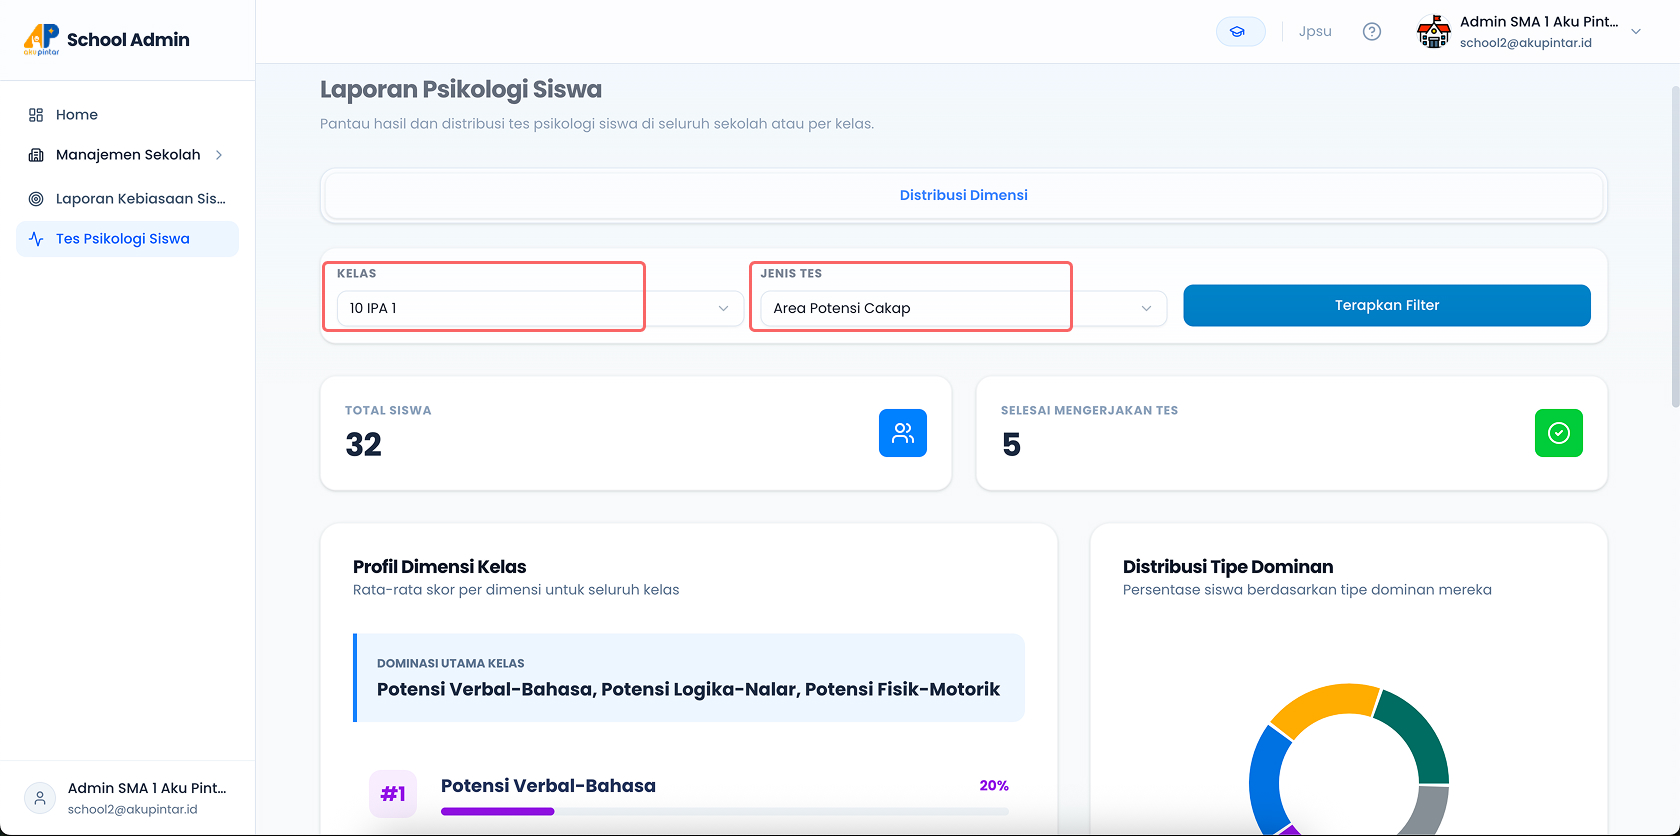Switch to the Distribusi Dimensi tab
Image resolution: width=1680 pixels, height=836 pixels.
963,195
